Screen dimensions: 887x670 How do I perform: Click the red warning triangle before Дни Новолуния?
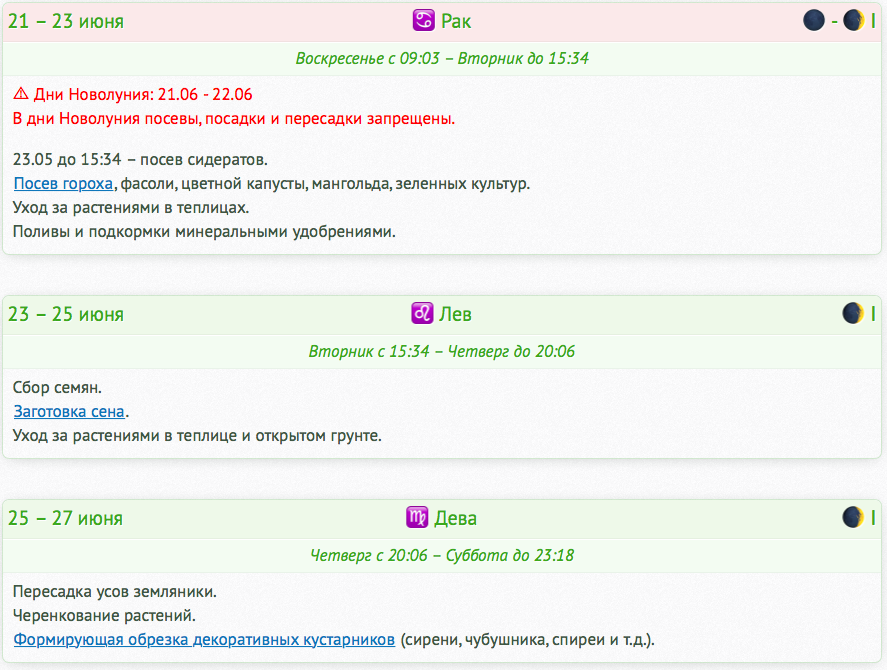point(21,95)
